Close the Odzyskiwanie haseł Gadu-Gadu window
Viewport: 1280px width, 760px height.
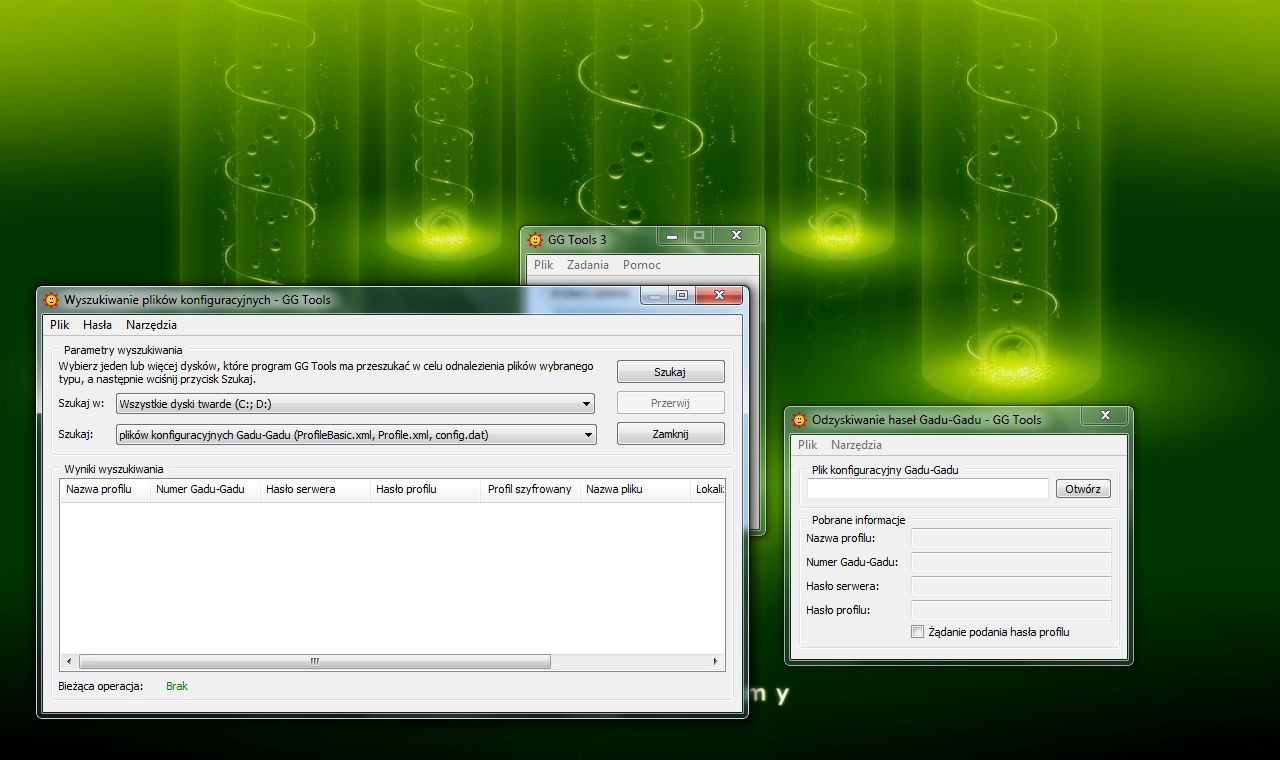click(1105, 415)
